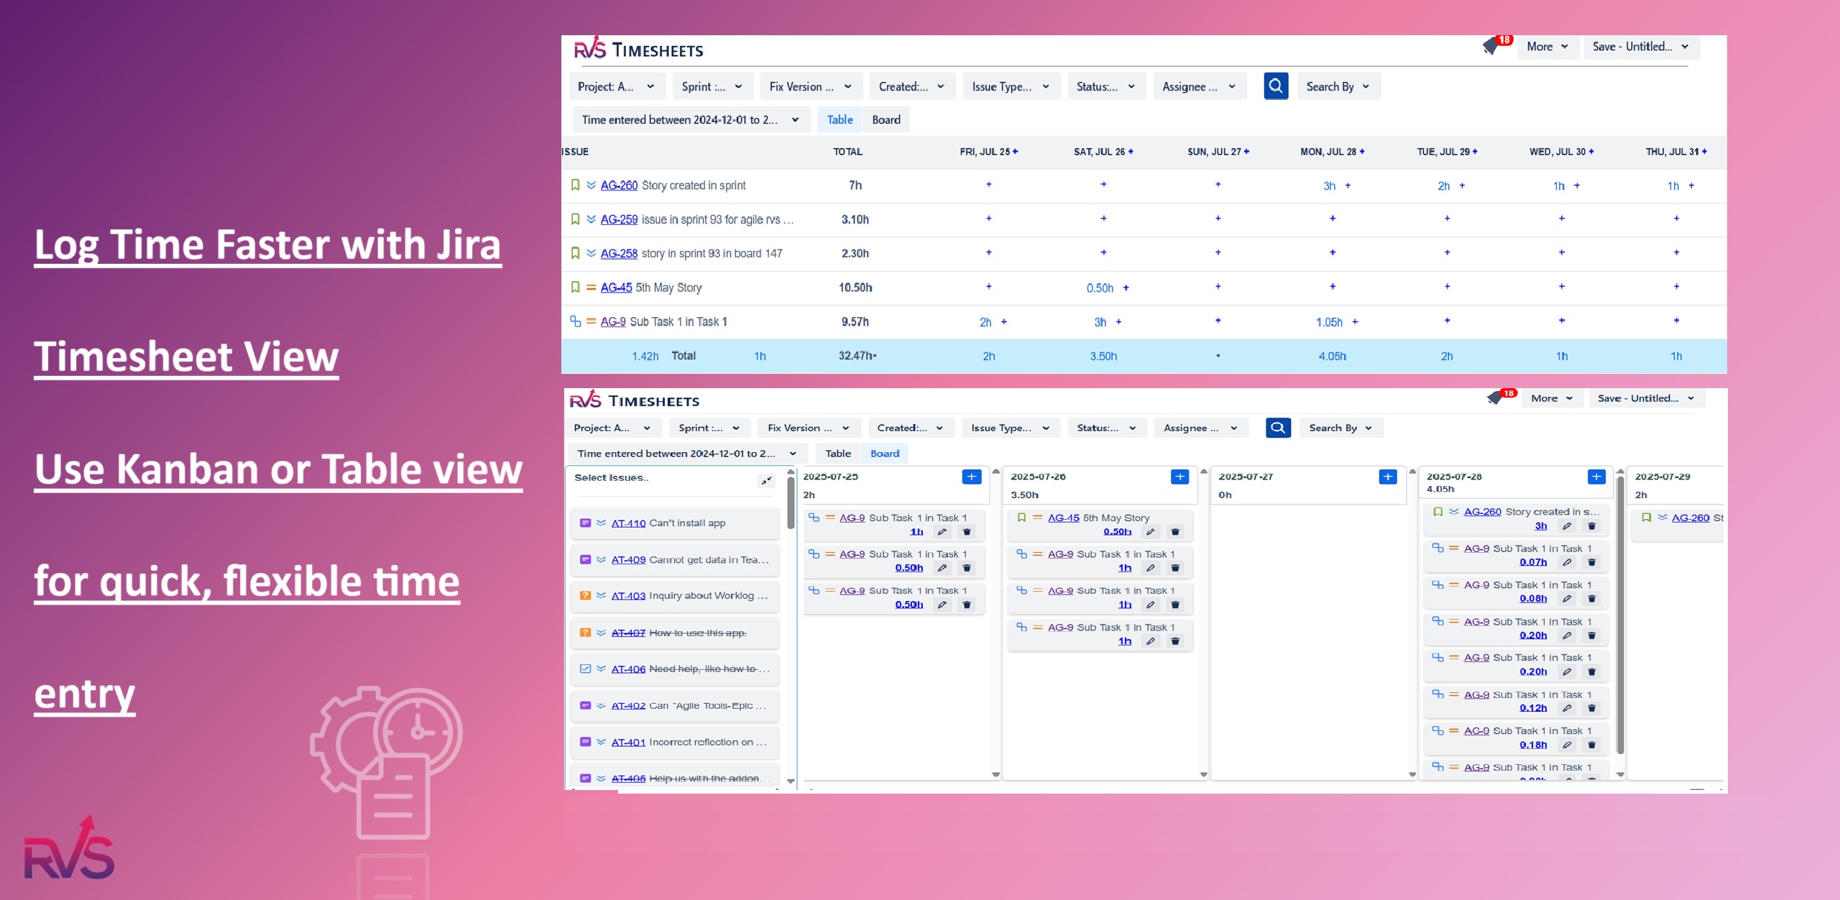The height and width of the screenshot is (900, 1840).
Task: Open the More menu
Action: (x=1547, y=46)
